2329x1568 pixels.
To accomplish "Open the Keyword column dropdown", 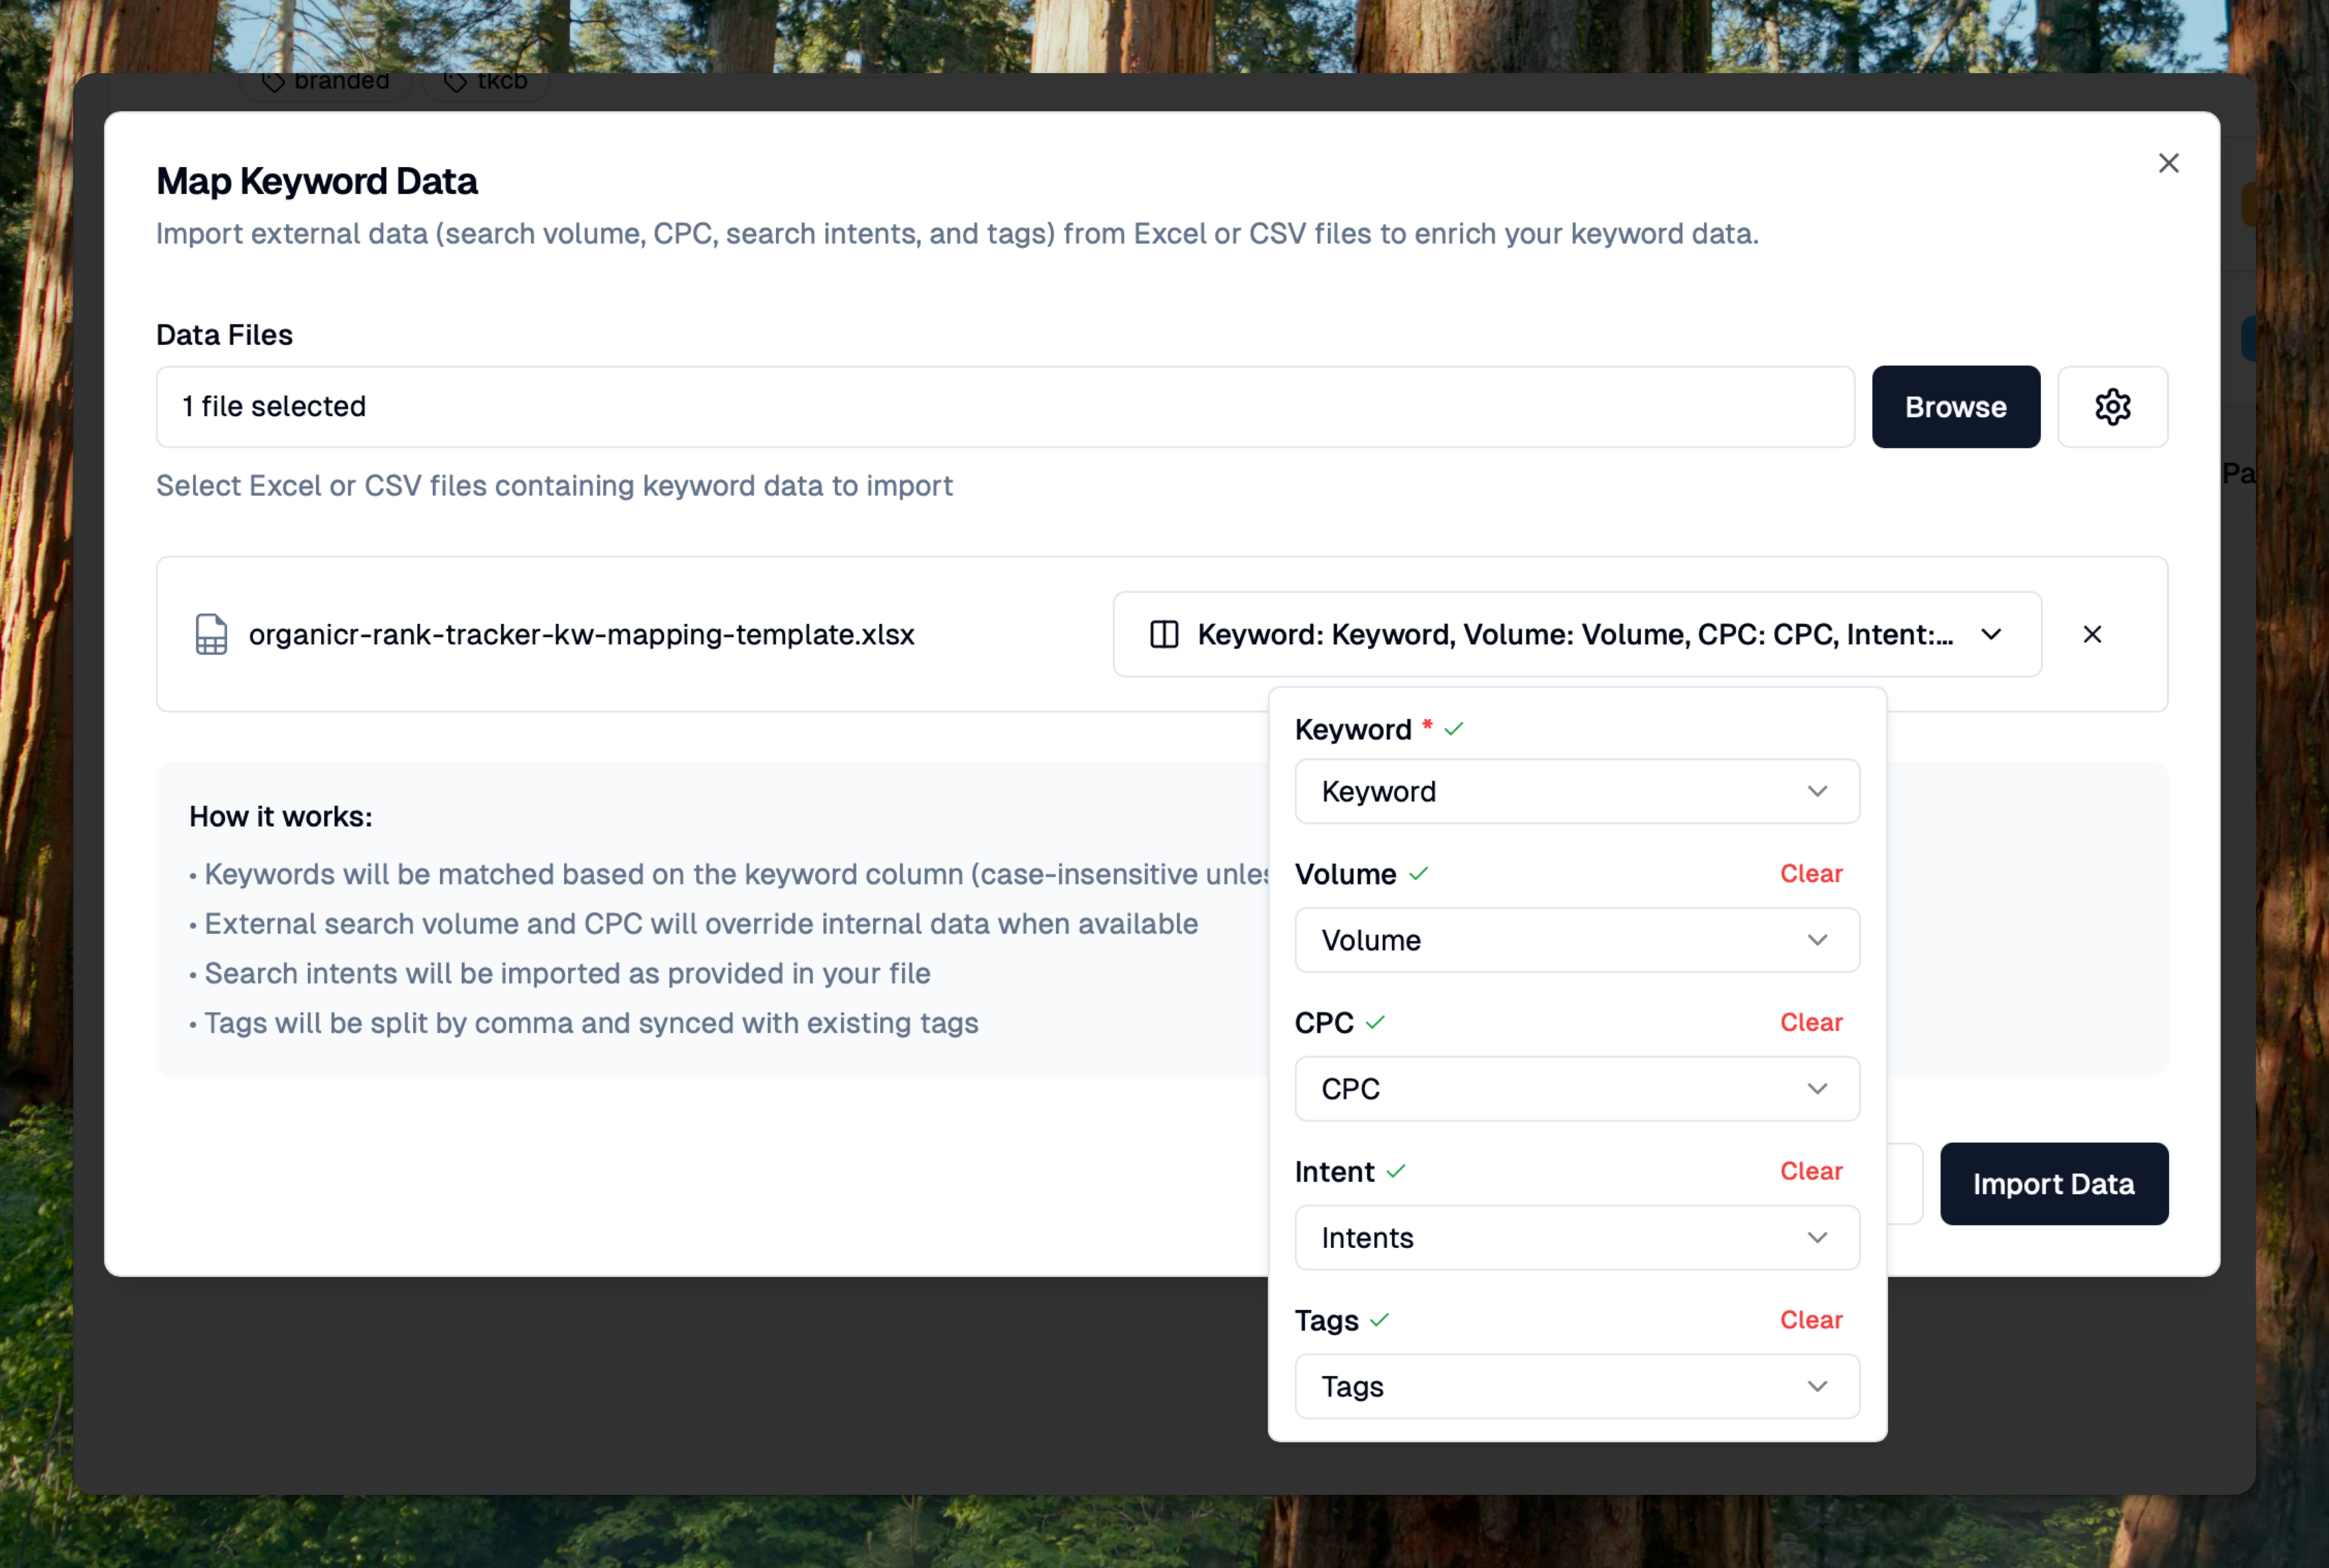I will coord(1576,791).
